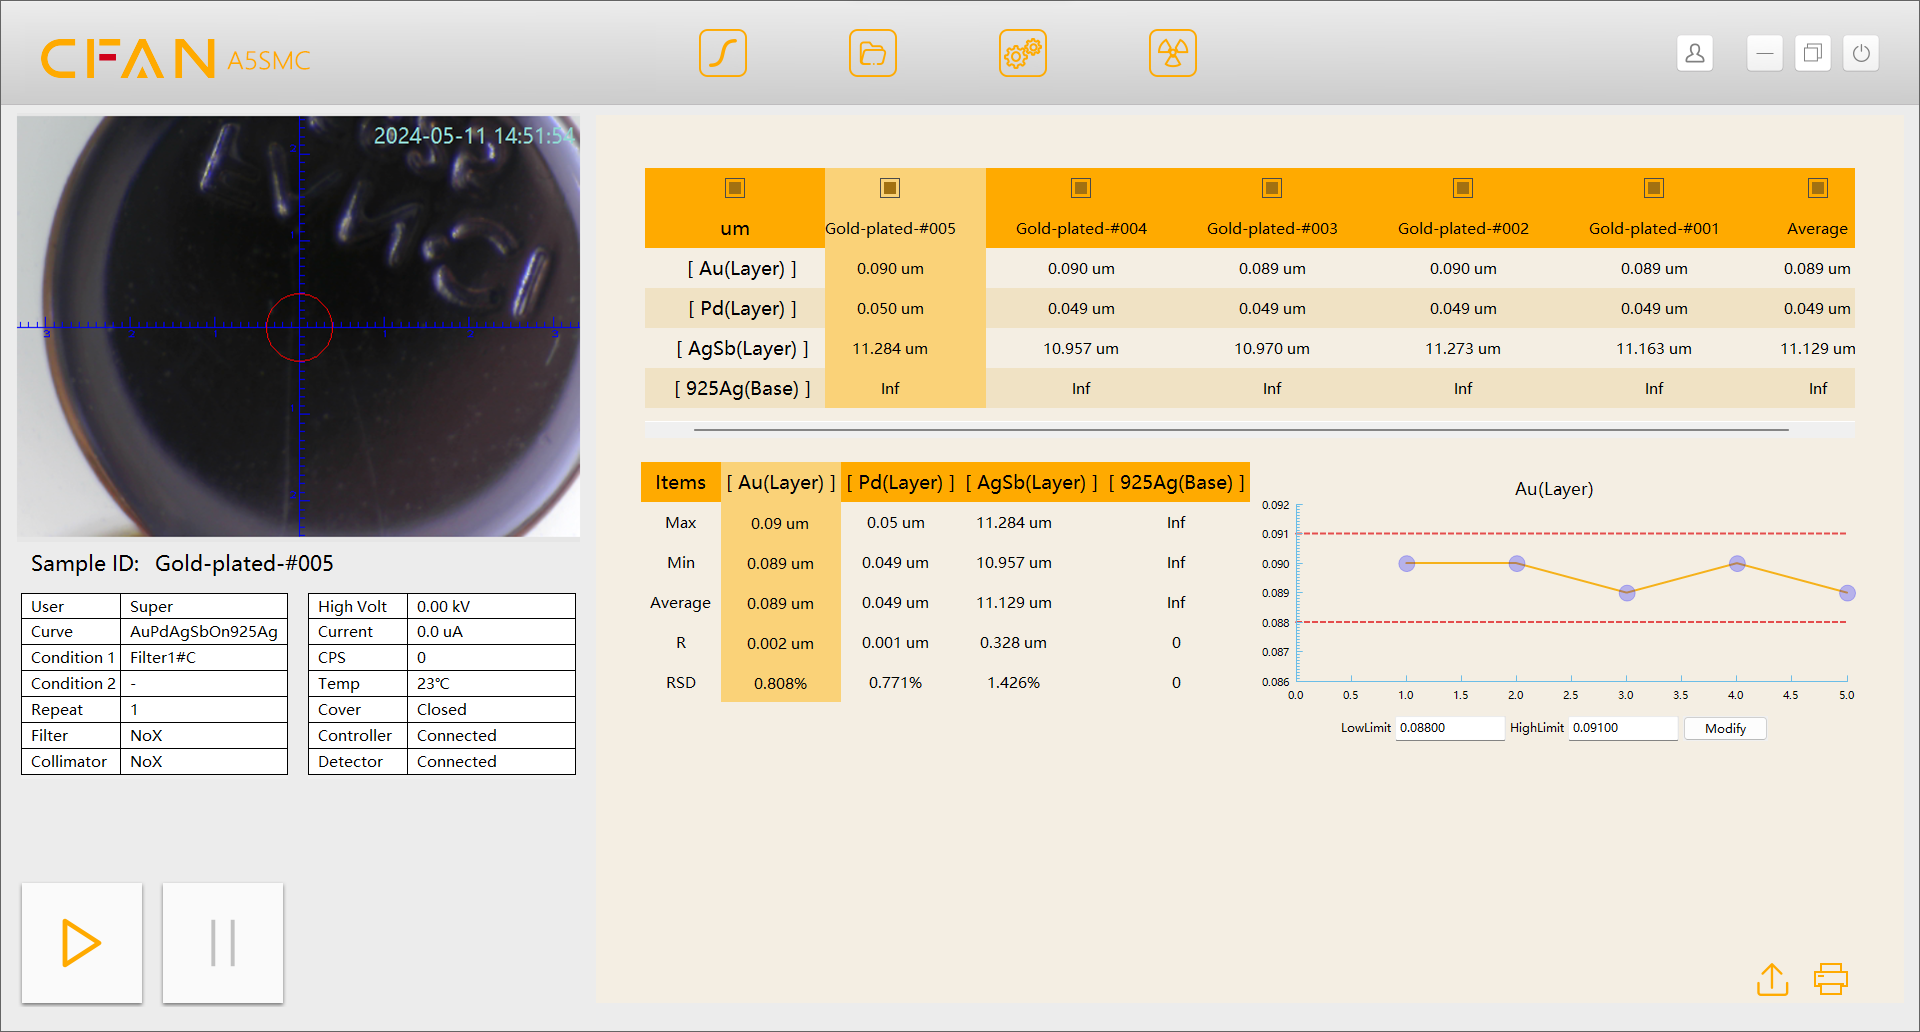This screenshot has height=1032, width=1920.
Task: Toggle the Gold-plated-#001 checkbox
Action: pos(1653,187)
